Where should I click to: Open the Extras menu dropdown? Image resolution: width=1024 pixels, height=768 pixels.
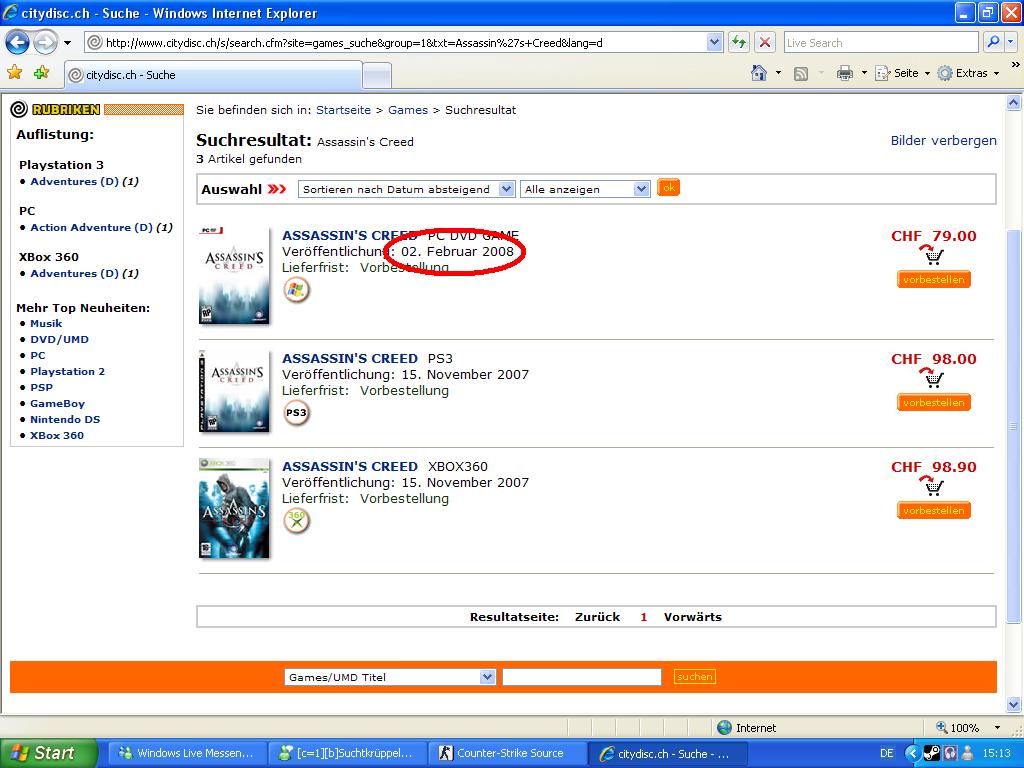[x=968, y=73]
